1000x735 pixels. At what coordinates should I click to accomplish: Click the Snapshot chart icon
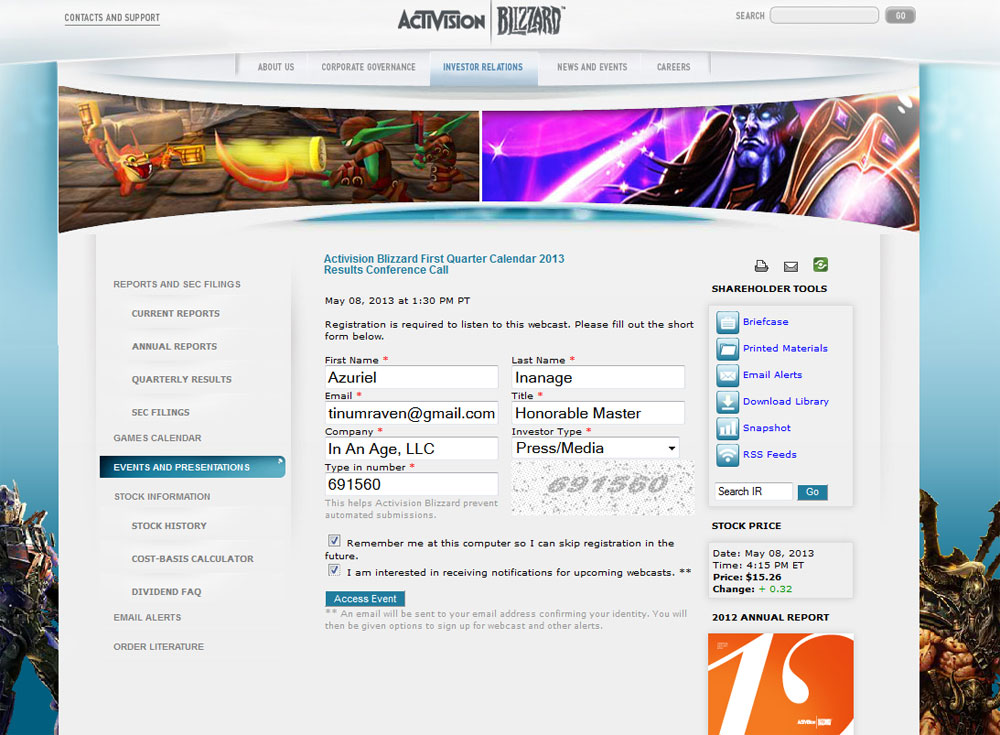(x=727, y=428)
